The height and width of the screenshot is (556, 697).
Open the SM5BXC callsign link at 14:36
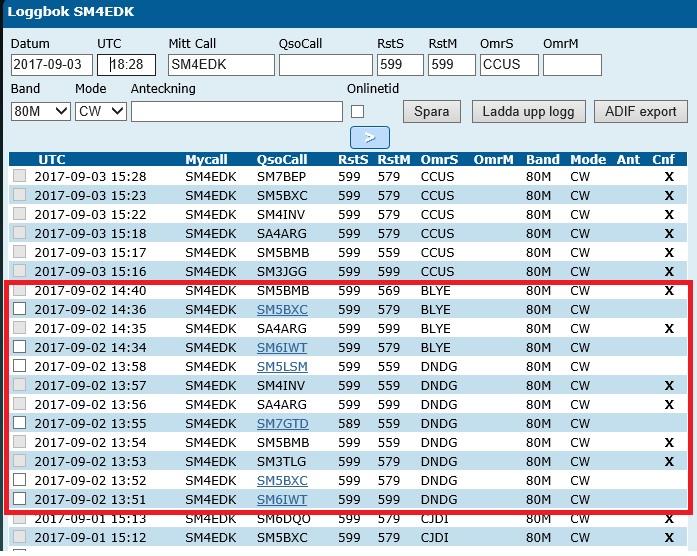281,310
